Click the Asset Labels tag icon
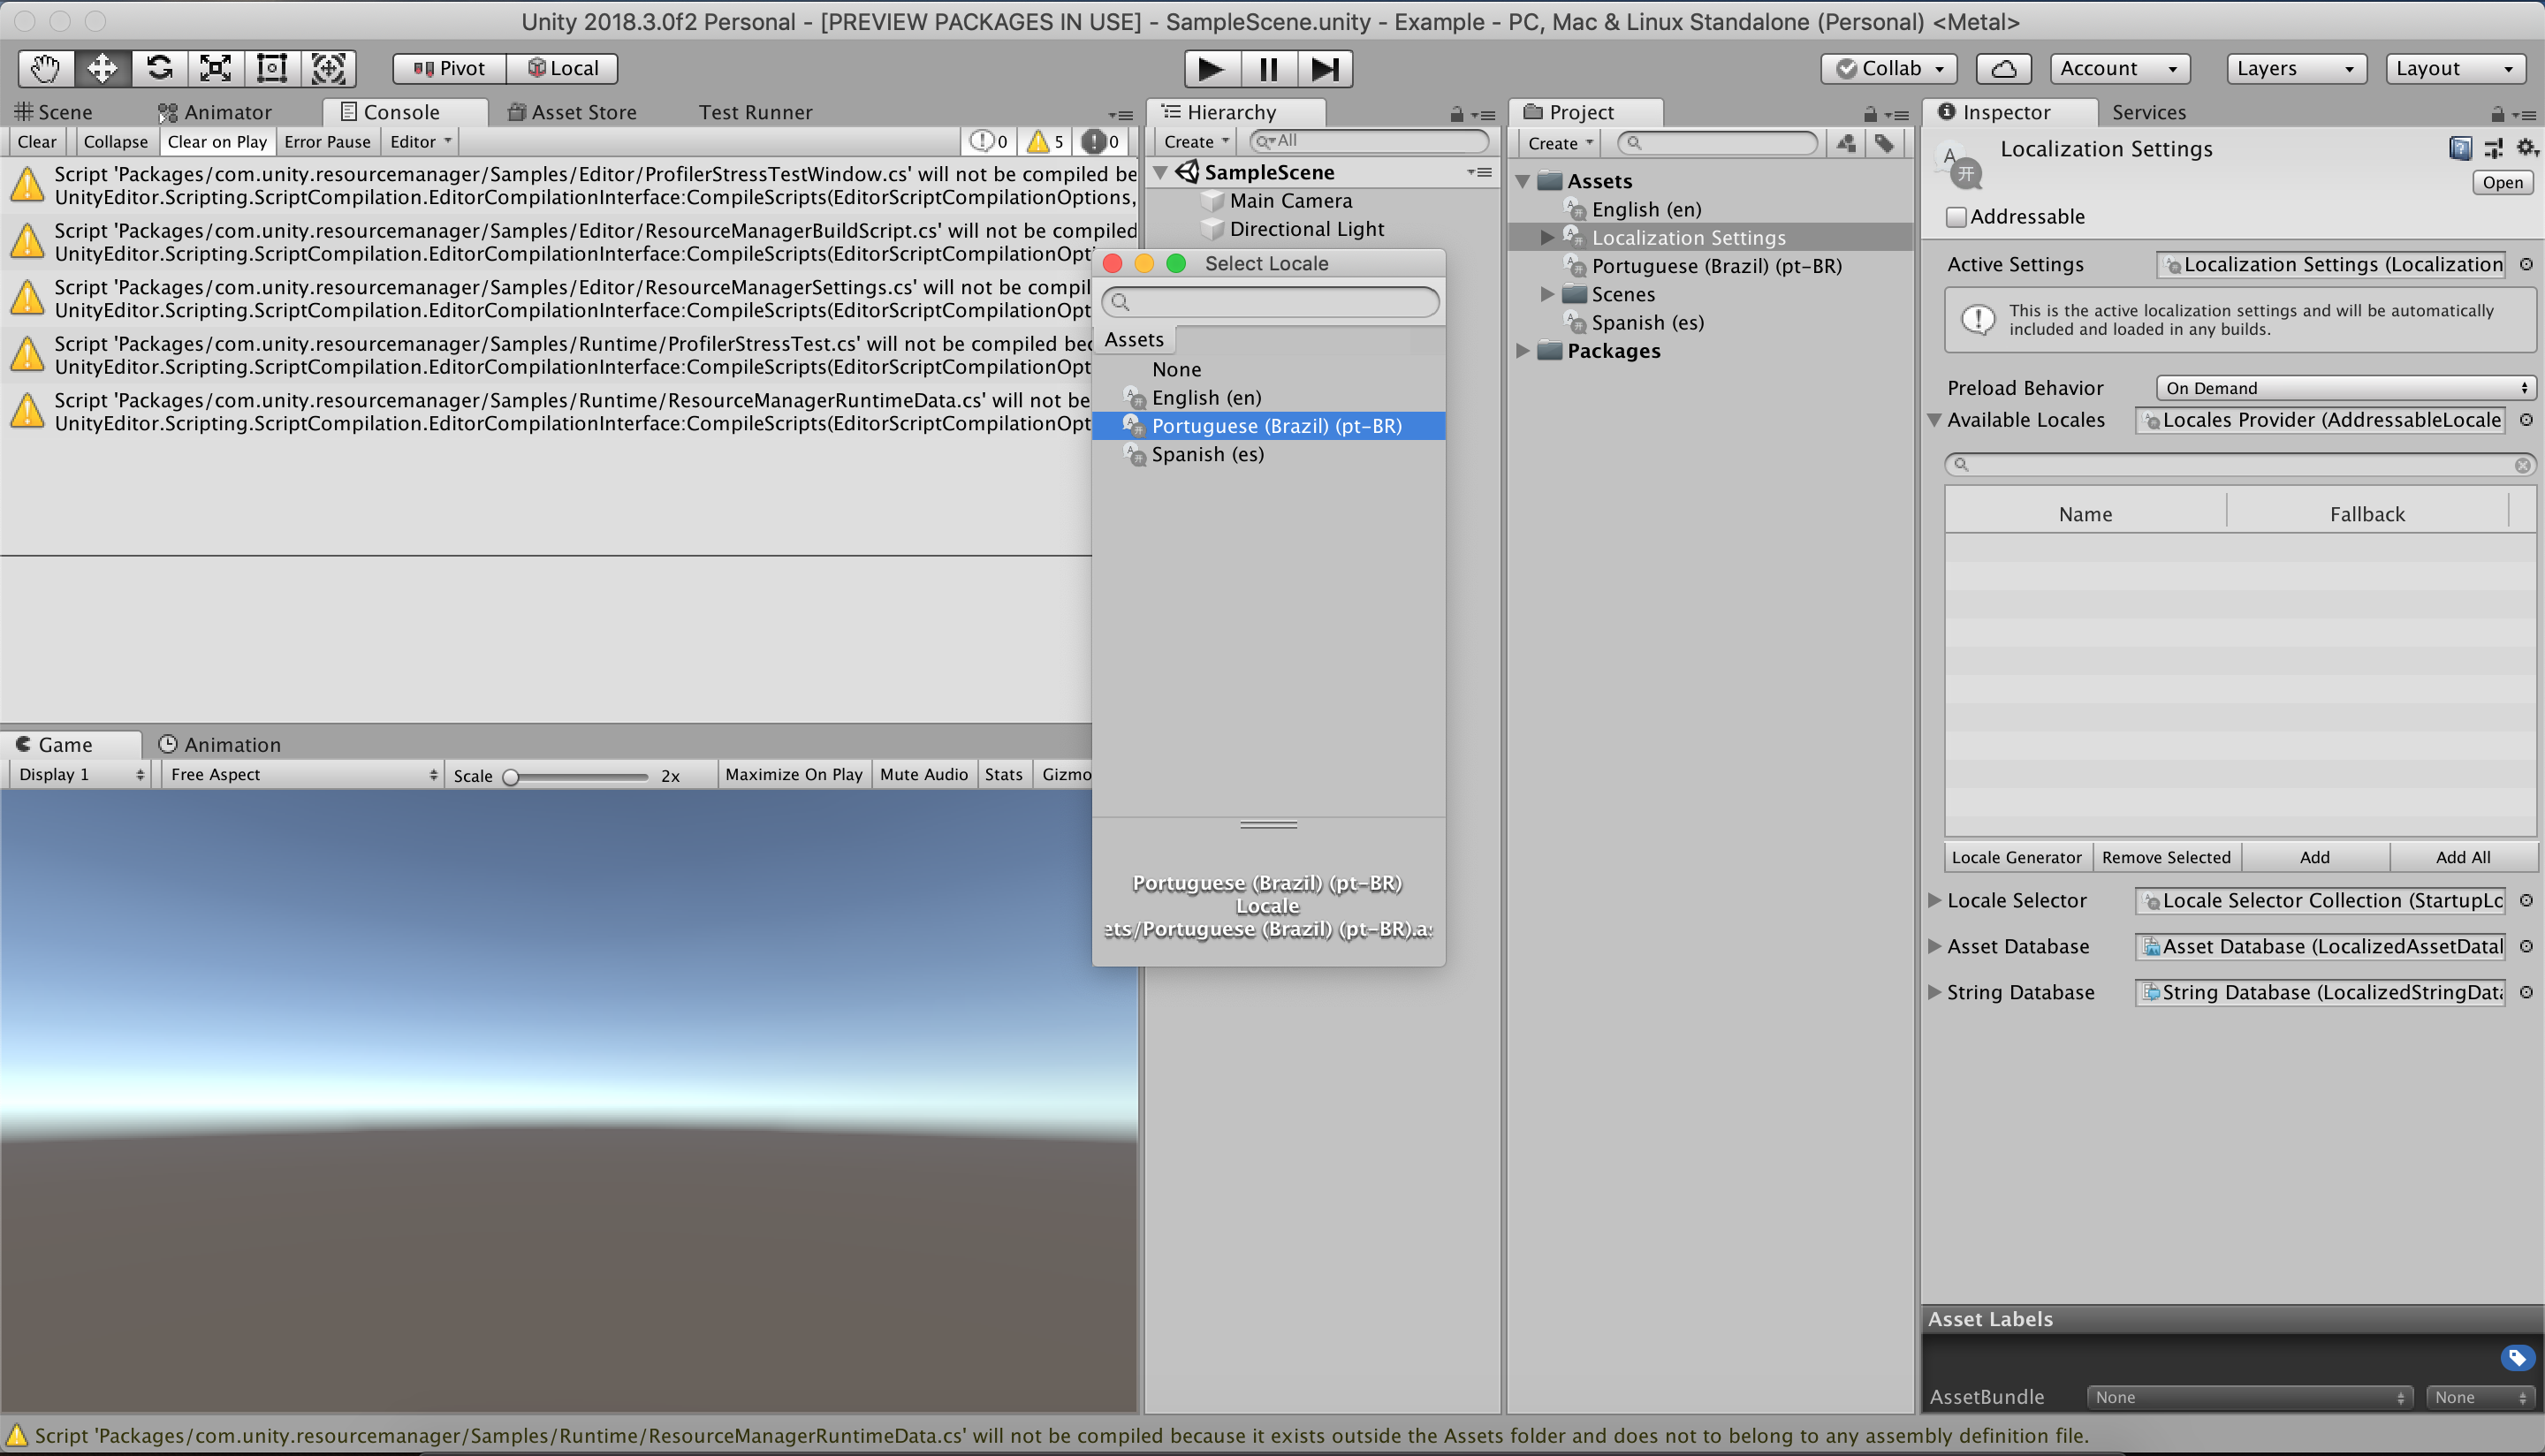 (x=2516, y=1357)
